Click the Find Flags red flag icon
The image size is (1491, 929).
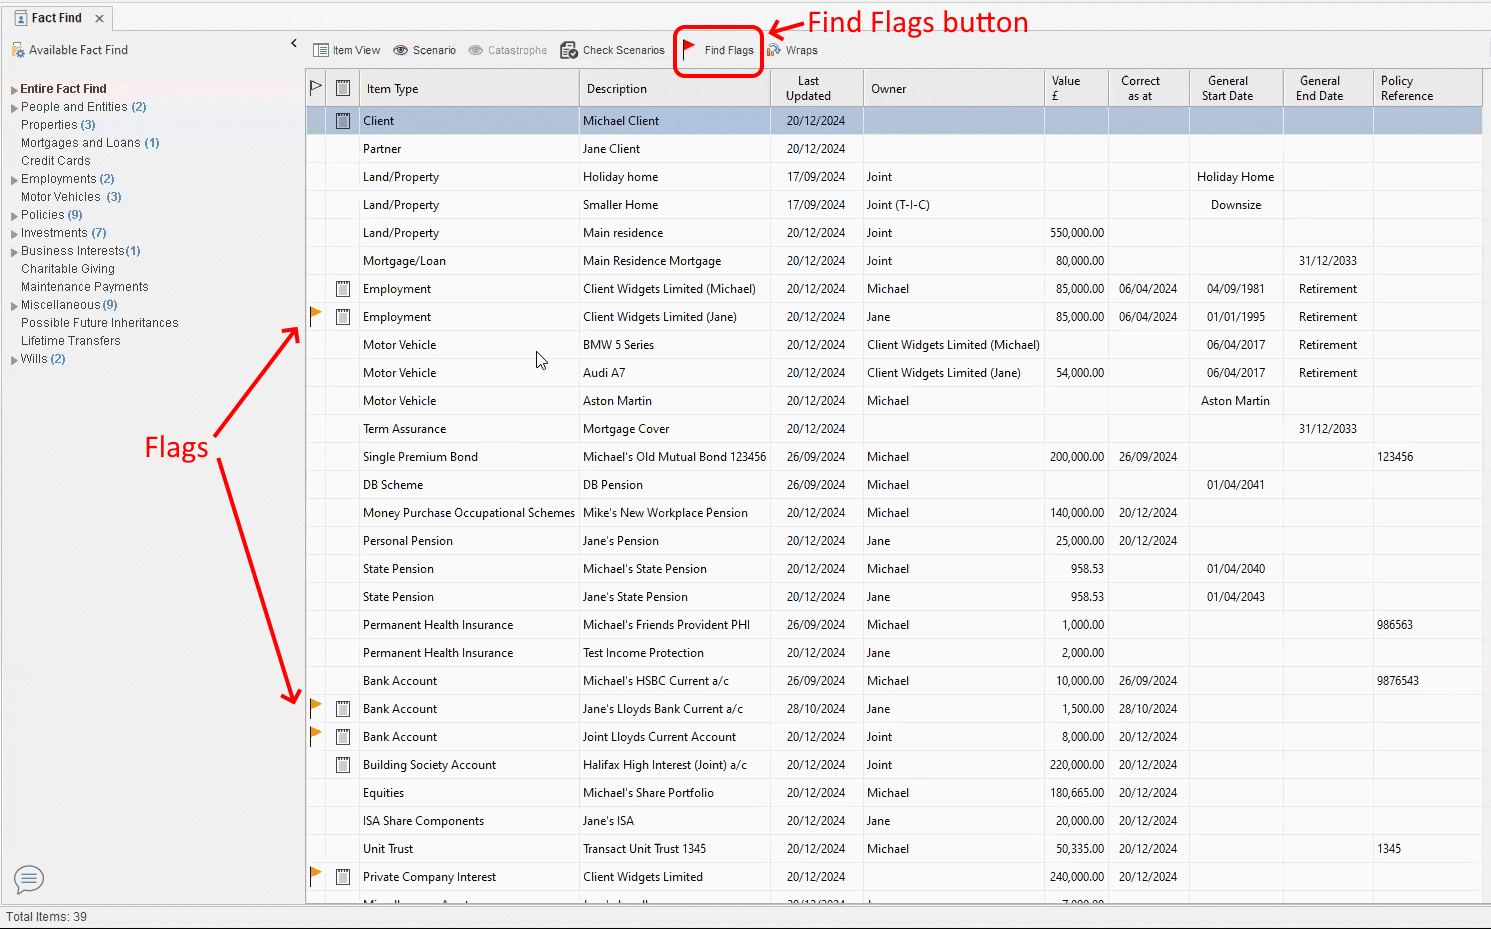[x=689, y=49]
